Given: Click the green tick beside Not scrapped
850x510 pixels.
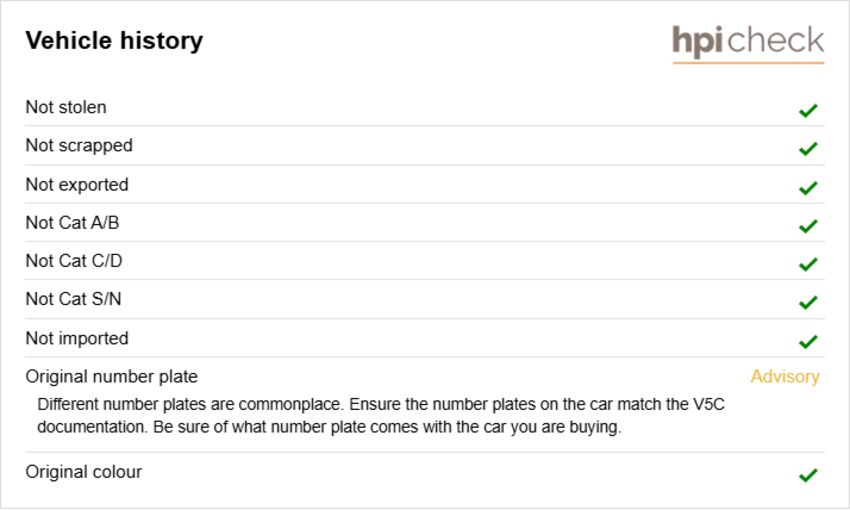Looking at the screenshot, I should pyautogui.click(x=808, y=148).
